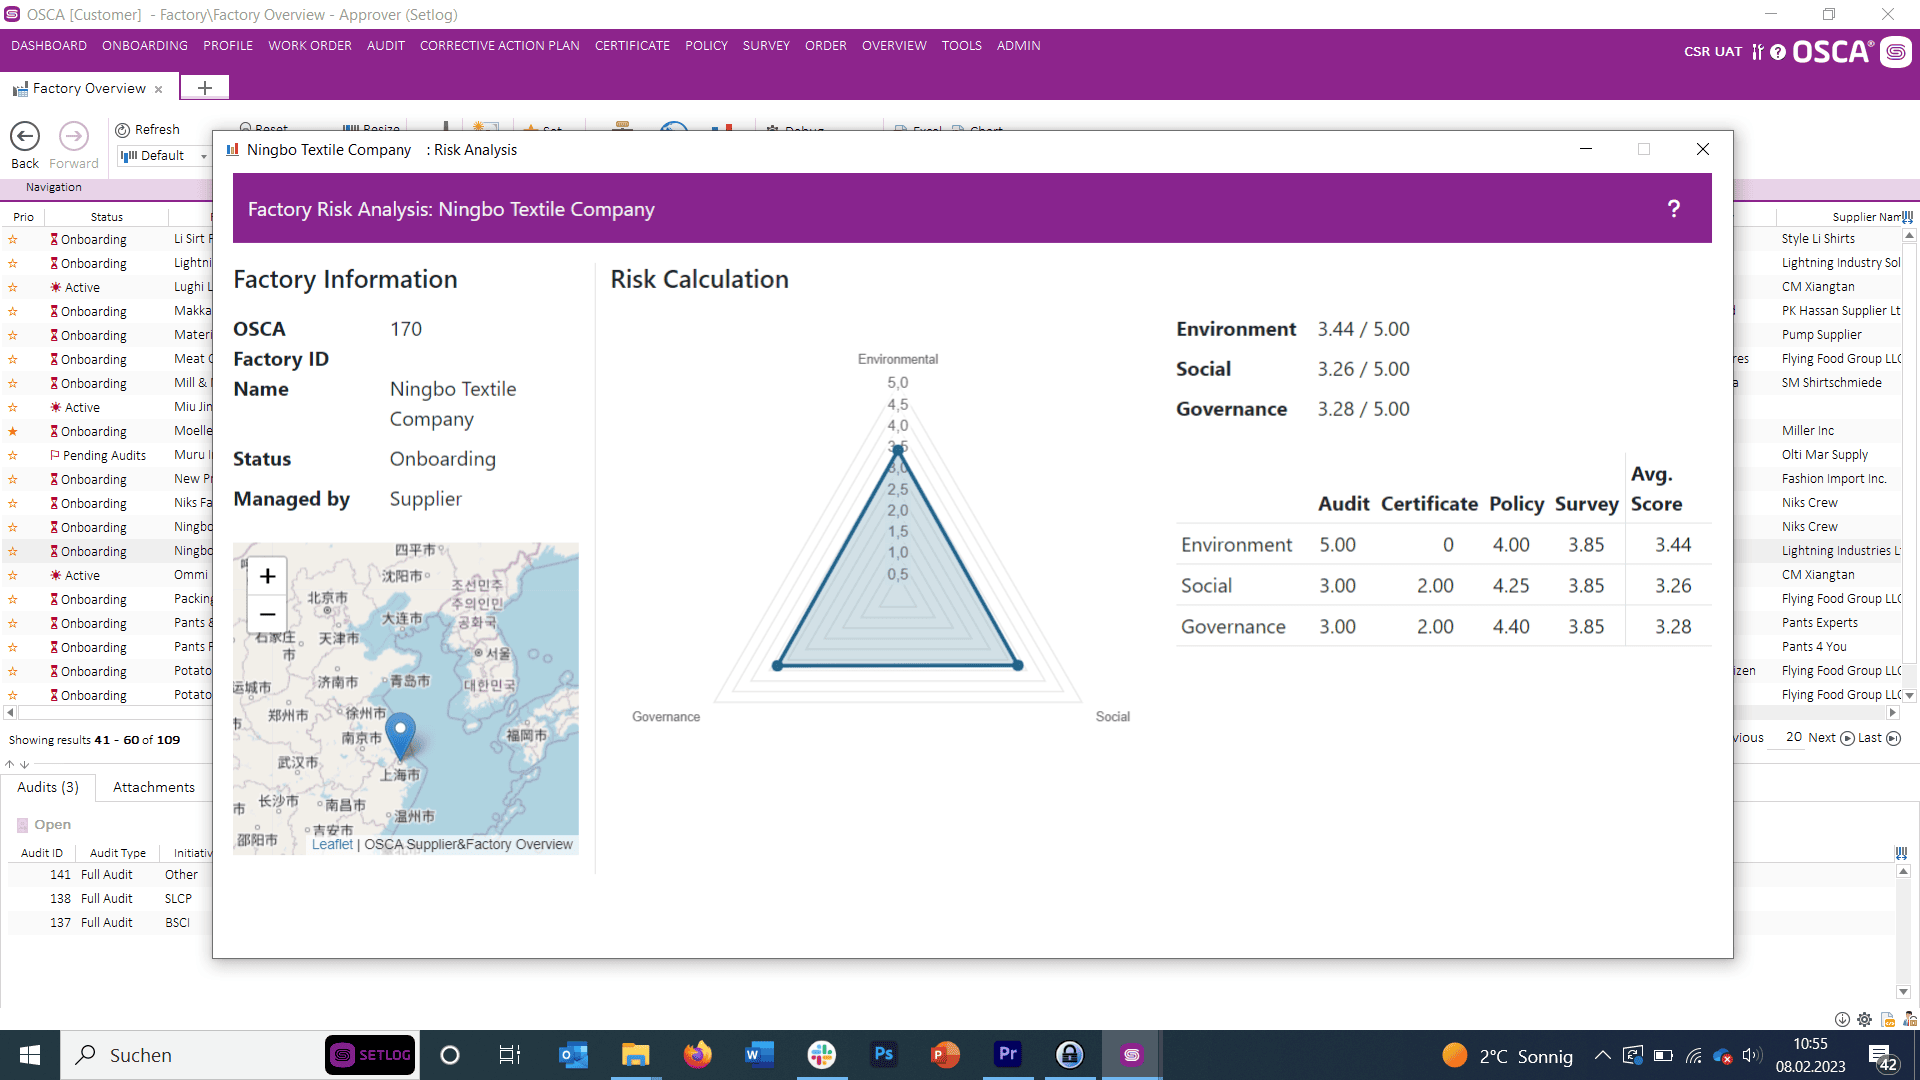Switch to the Attachments tab
The height and width of the screenshot is (1080, 1920).
pyautogui.click(x=154, y=788)
